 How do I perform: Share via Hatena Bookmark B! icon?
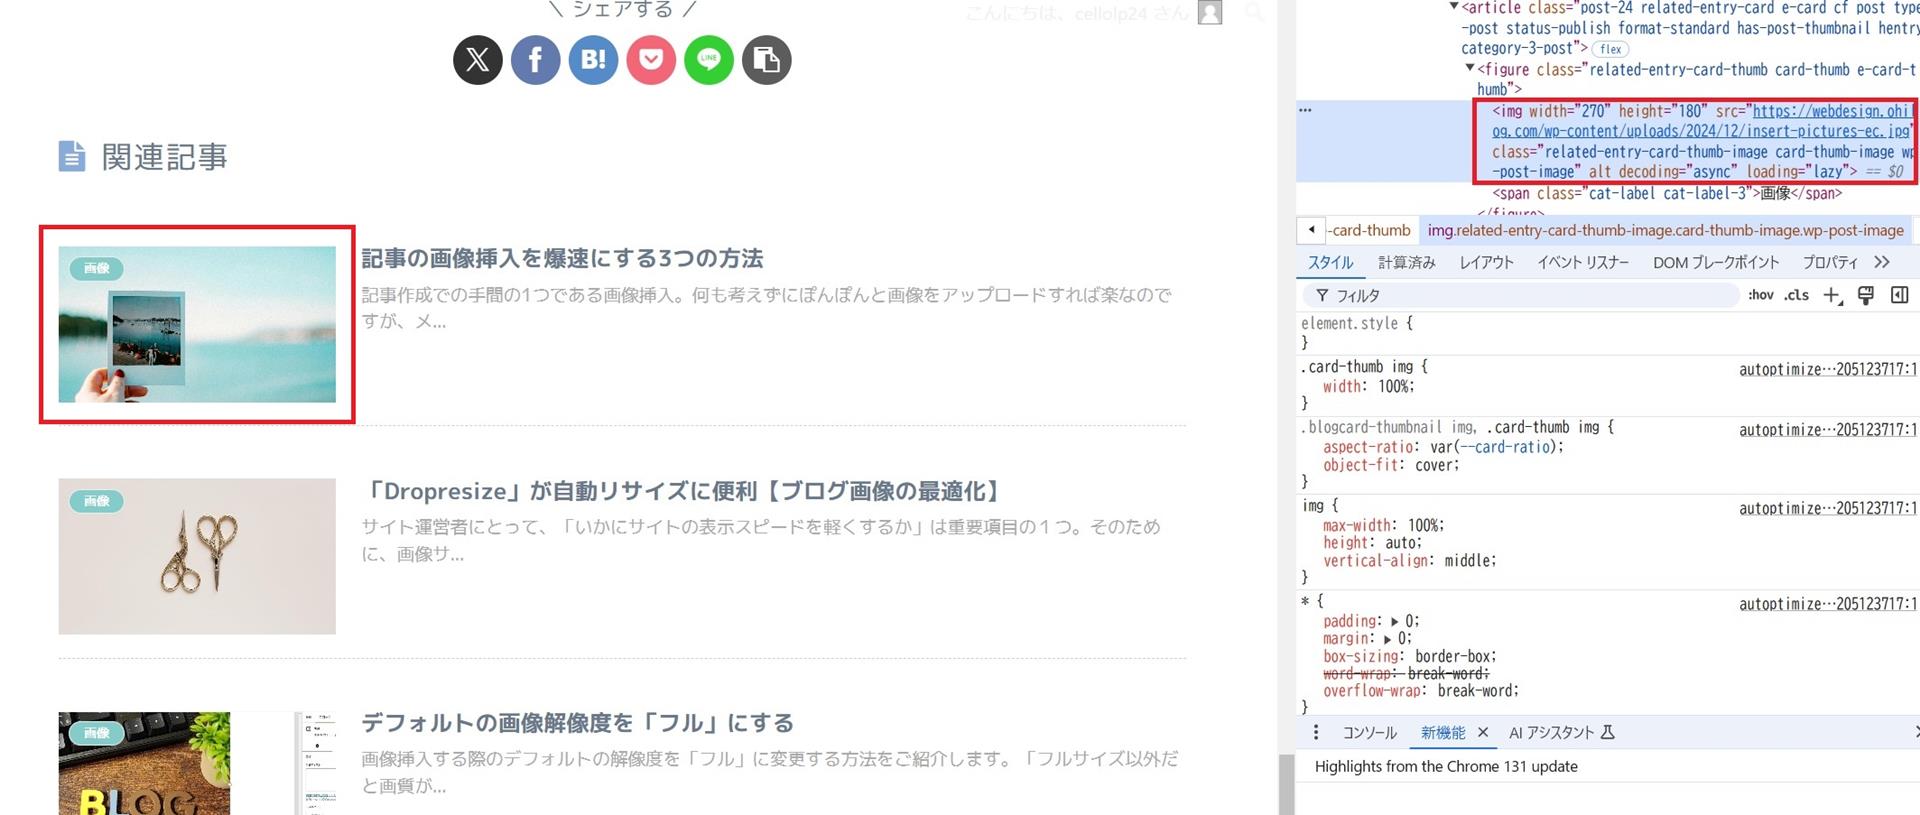tap(594, 60)
